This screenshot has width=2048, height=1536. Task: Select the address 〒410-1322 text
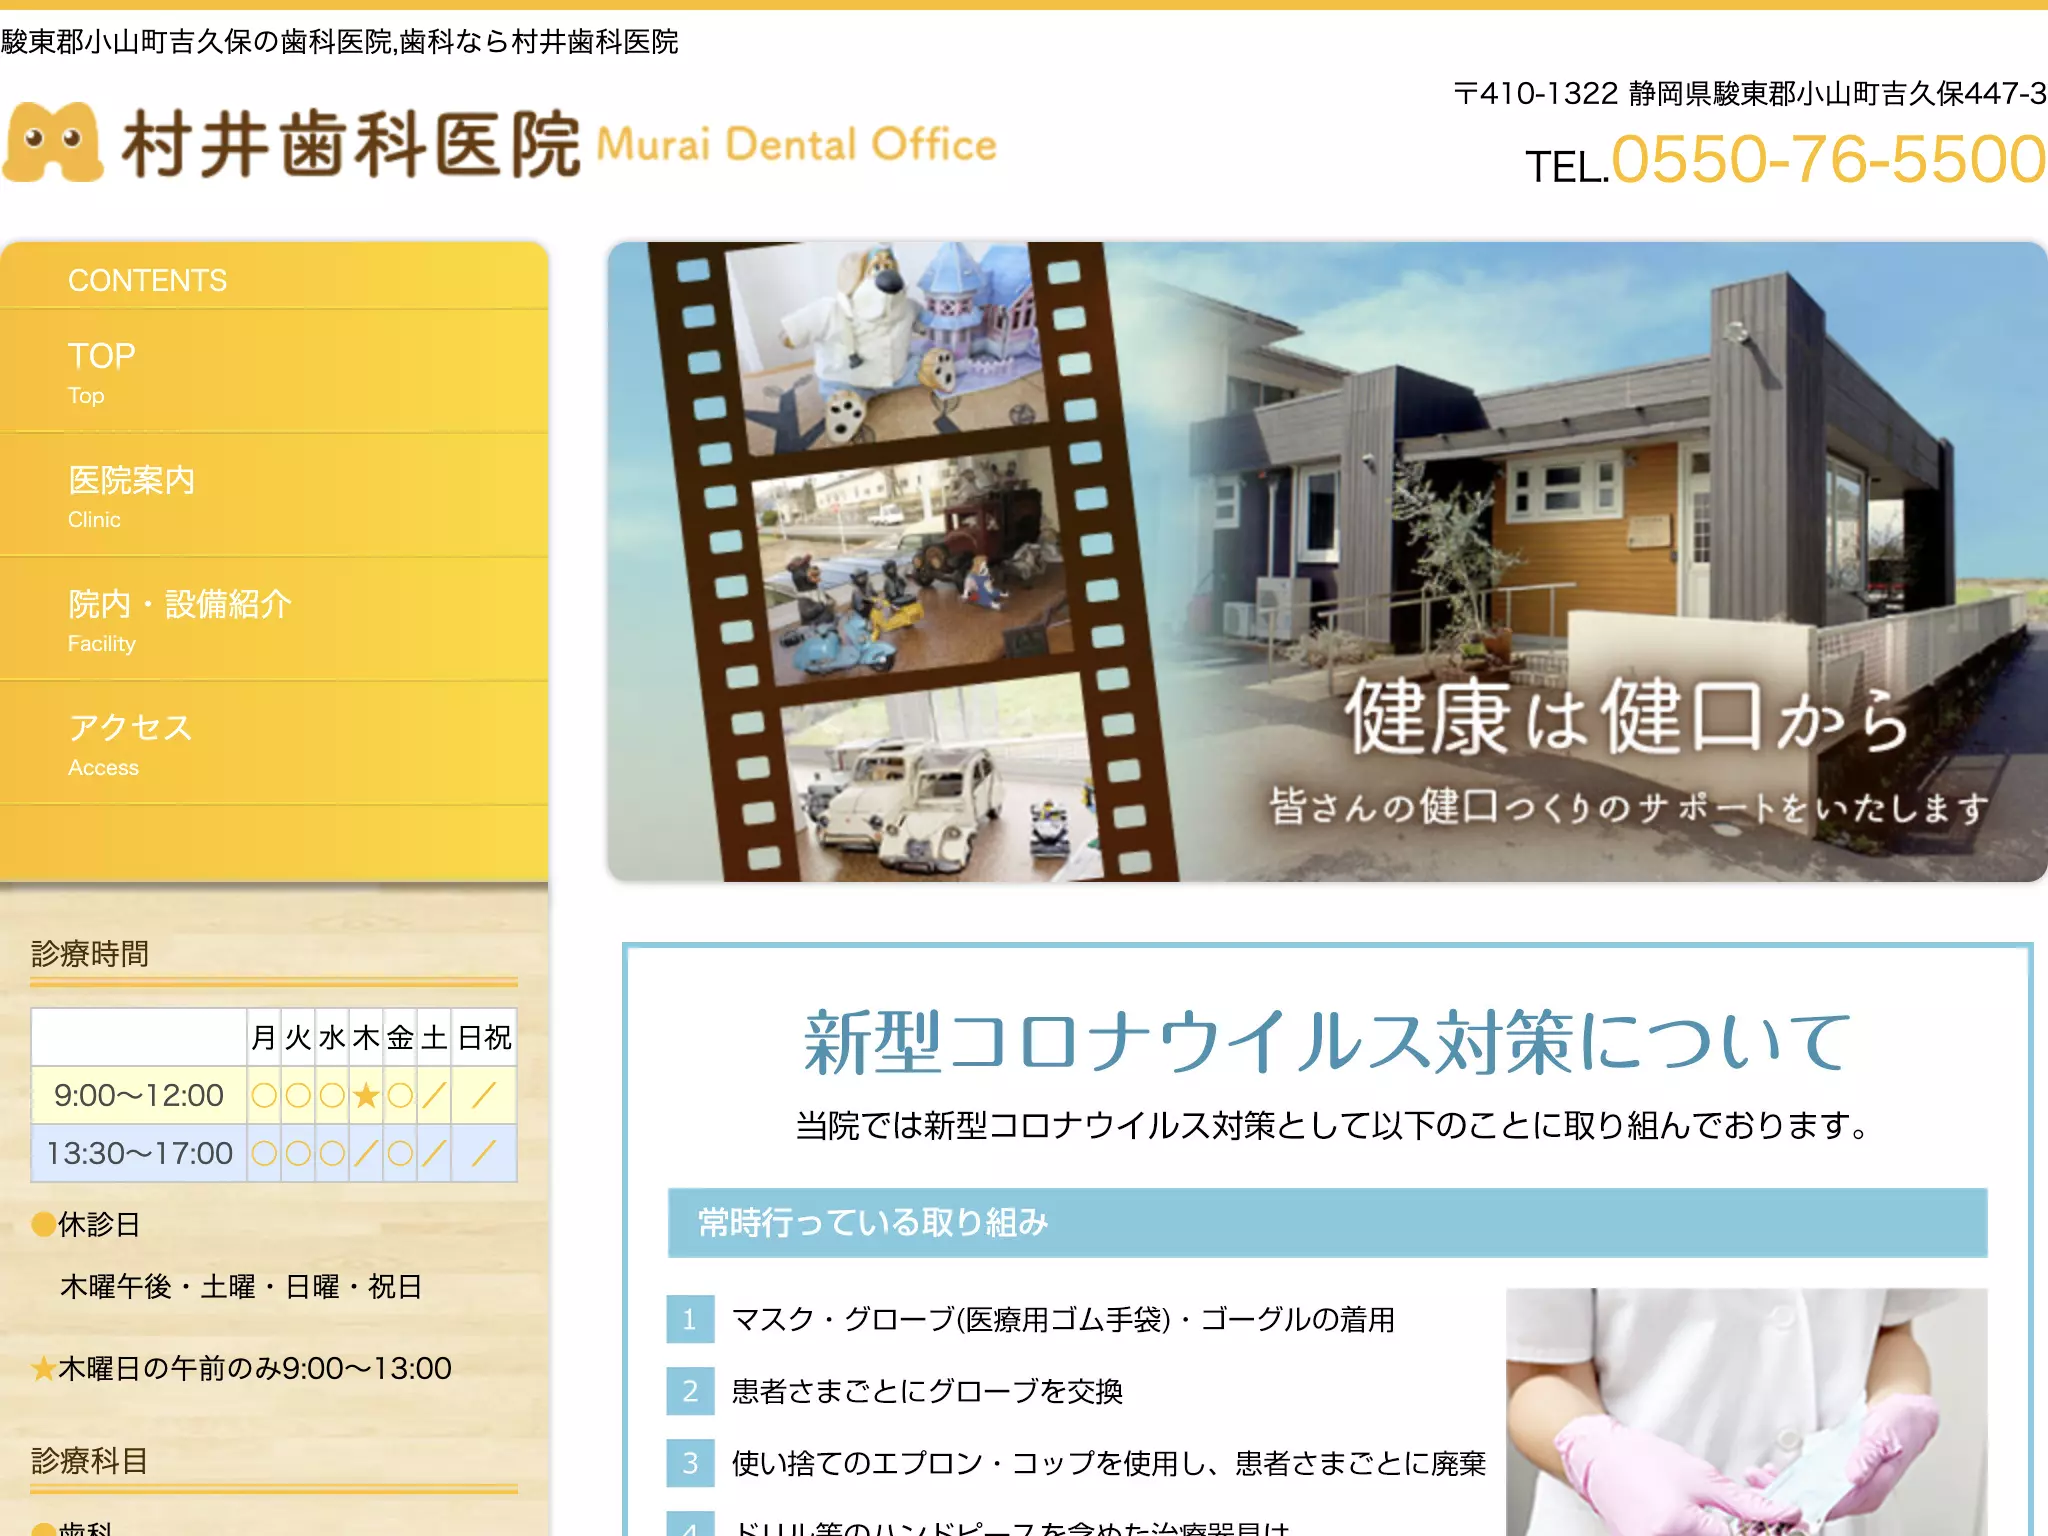point(1750,93)
